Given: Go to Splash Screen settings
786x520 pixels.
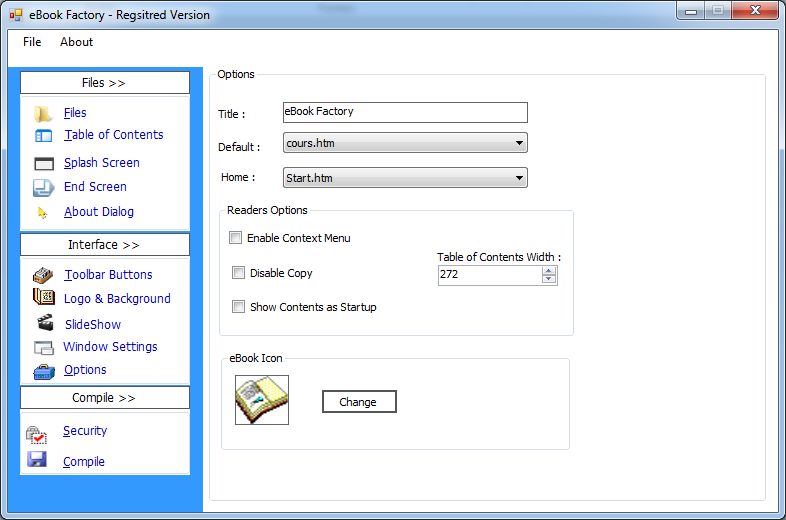Looking at the screenshot, I should 102,163.
